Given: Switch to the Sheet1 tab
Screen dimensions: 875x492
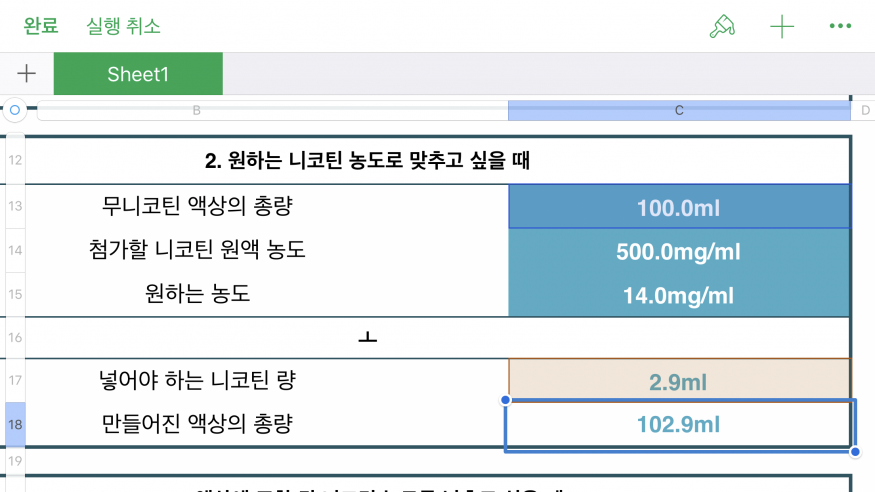Looking at the screenshot, I should pyautogui.click(x=138, y=74).
